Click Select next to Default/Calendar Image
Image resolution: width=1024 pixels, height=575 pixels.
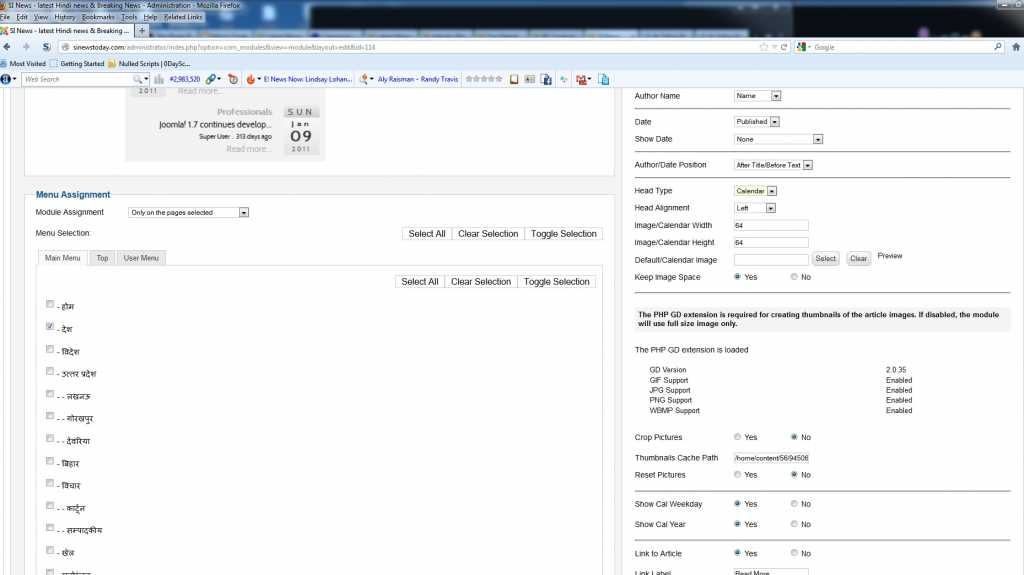[825, 259]
